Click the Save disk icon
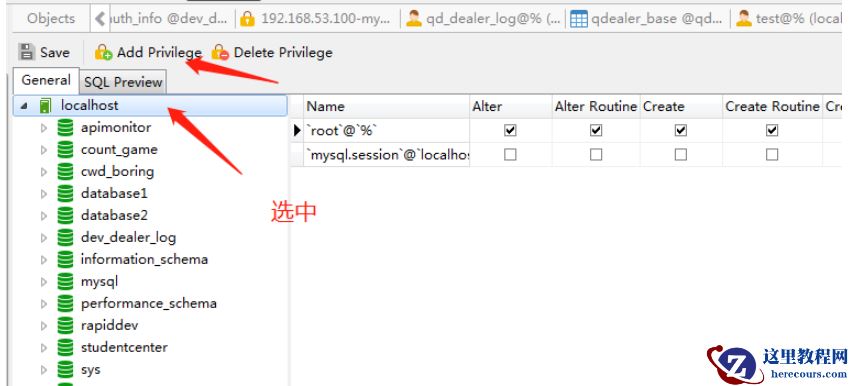Viewport: 853px width, 386px height. pos(26,52)
